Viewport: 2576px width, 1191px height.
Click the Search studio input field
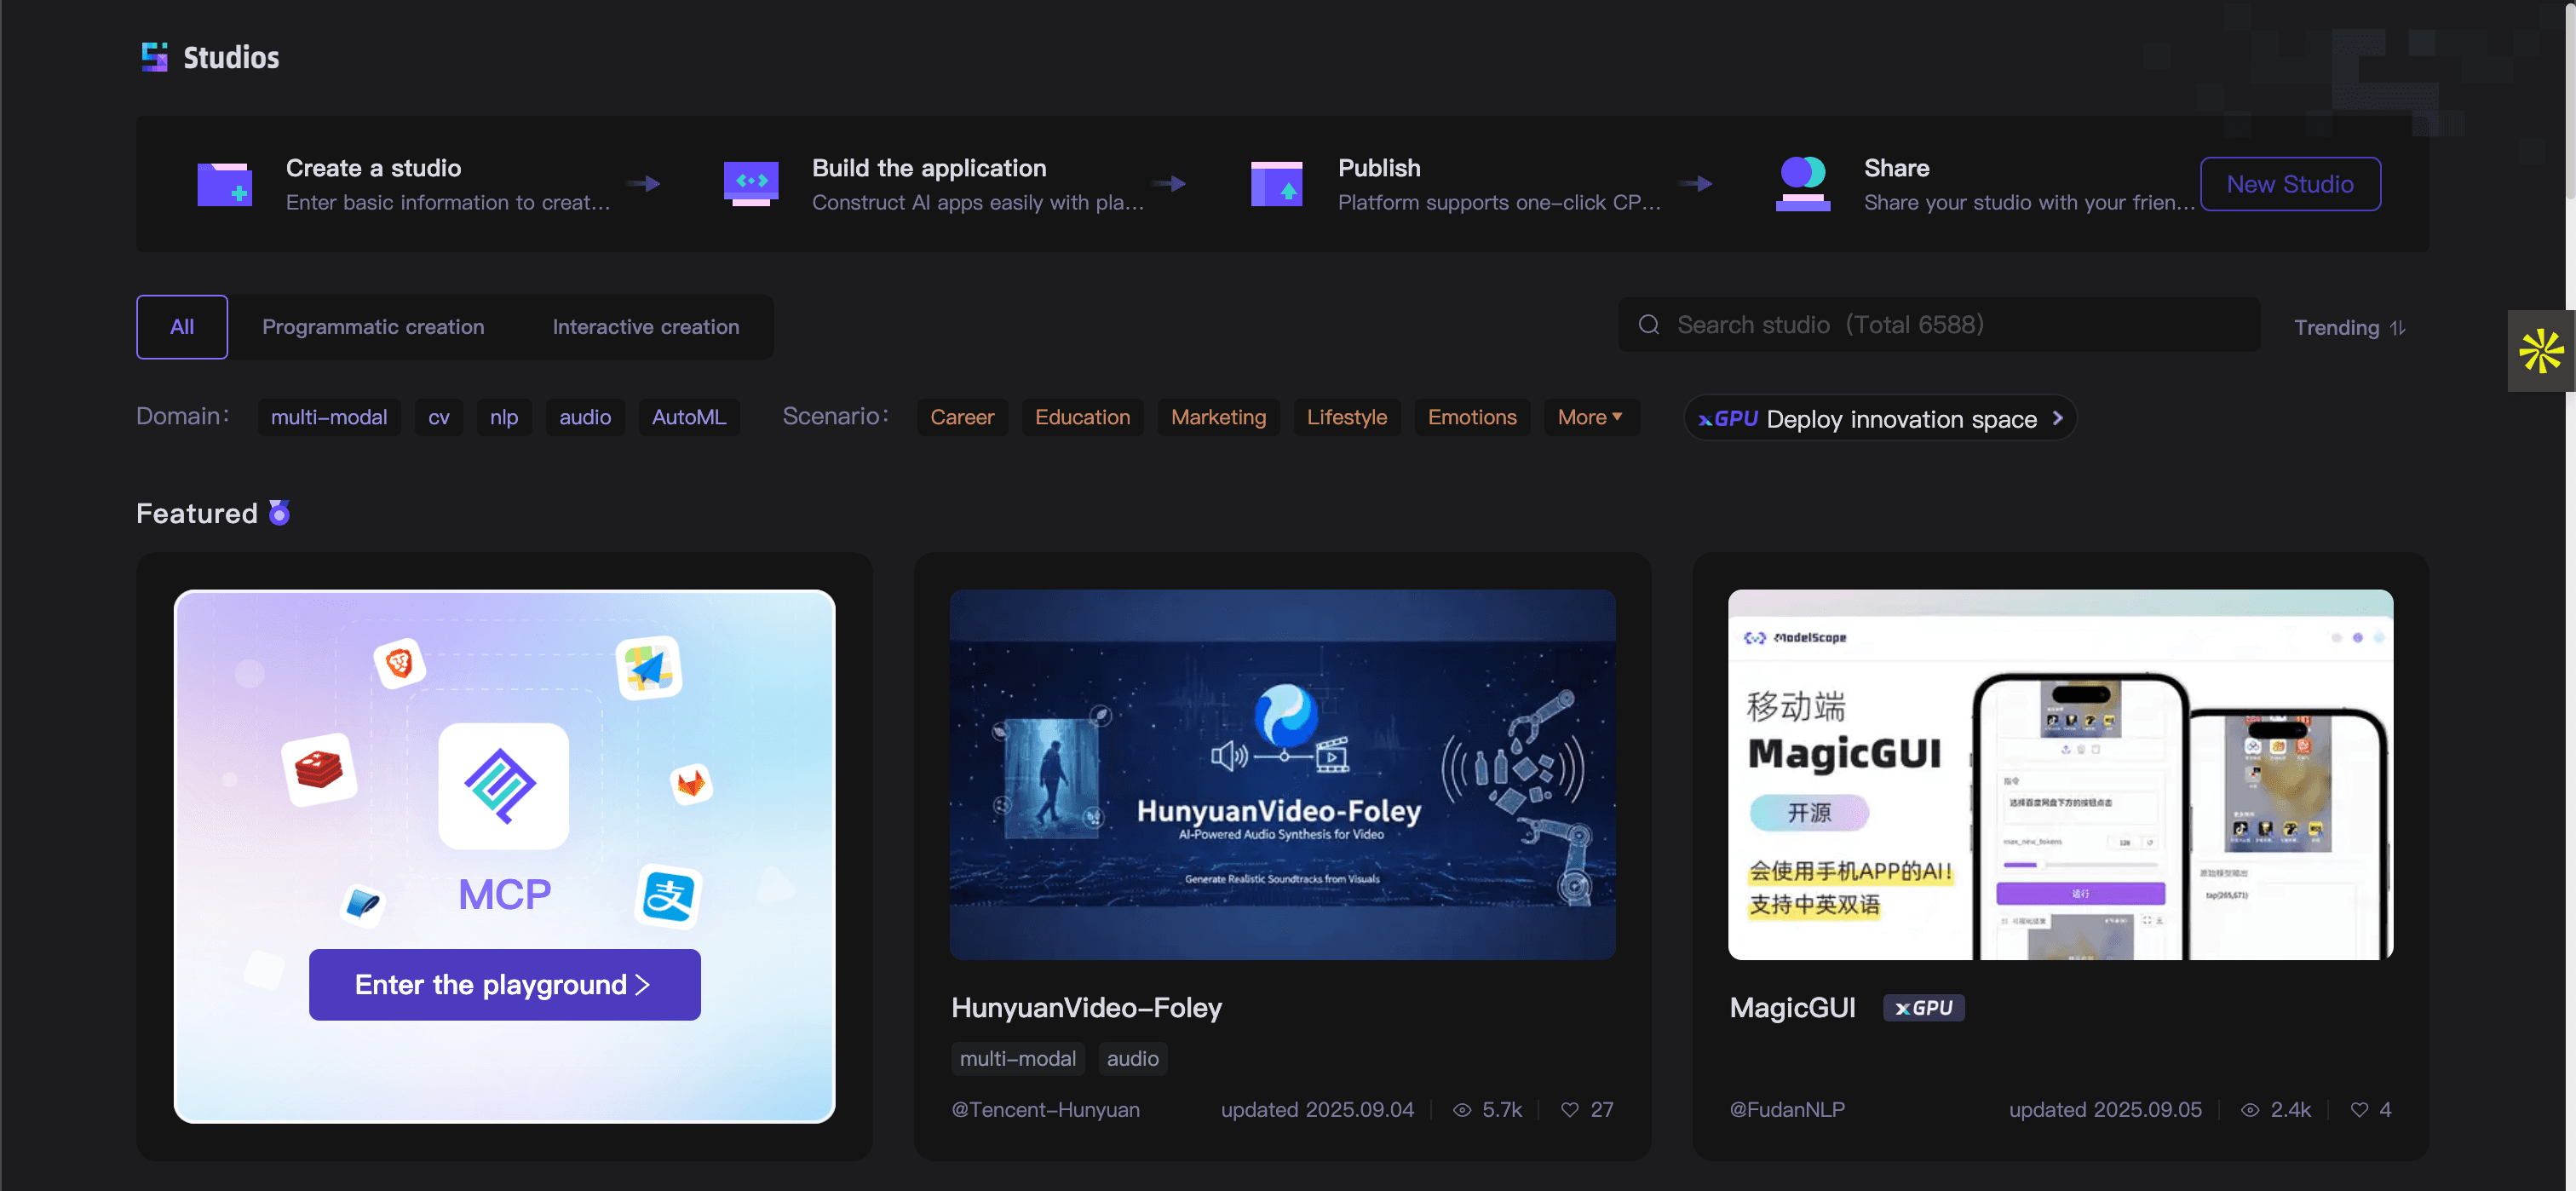click(1939, 325)
